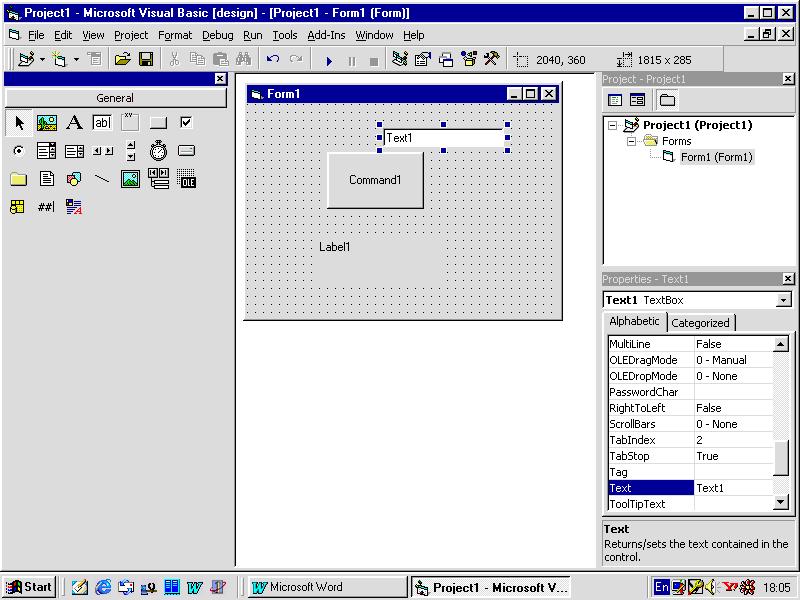Select the Label1 control on the form
Image resolution: width=800 pixels, height=600 pixels.
tap(377, 262)
